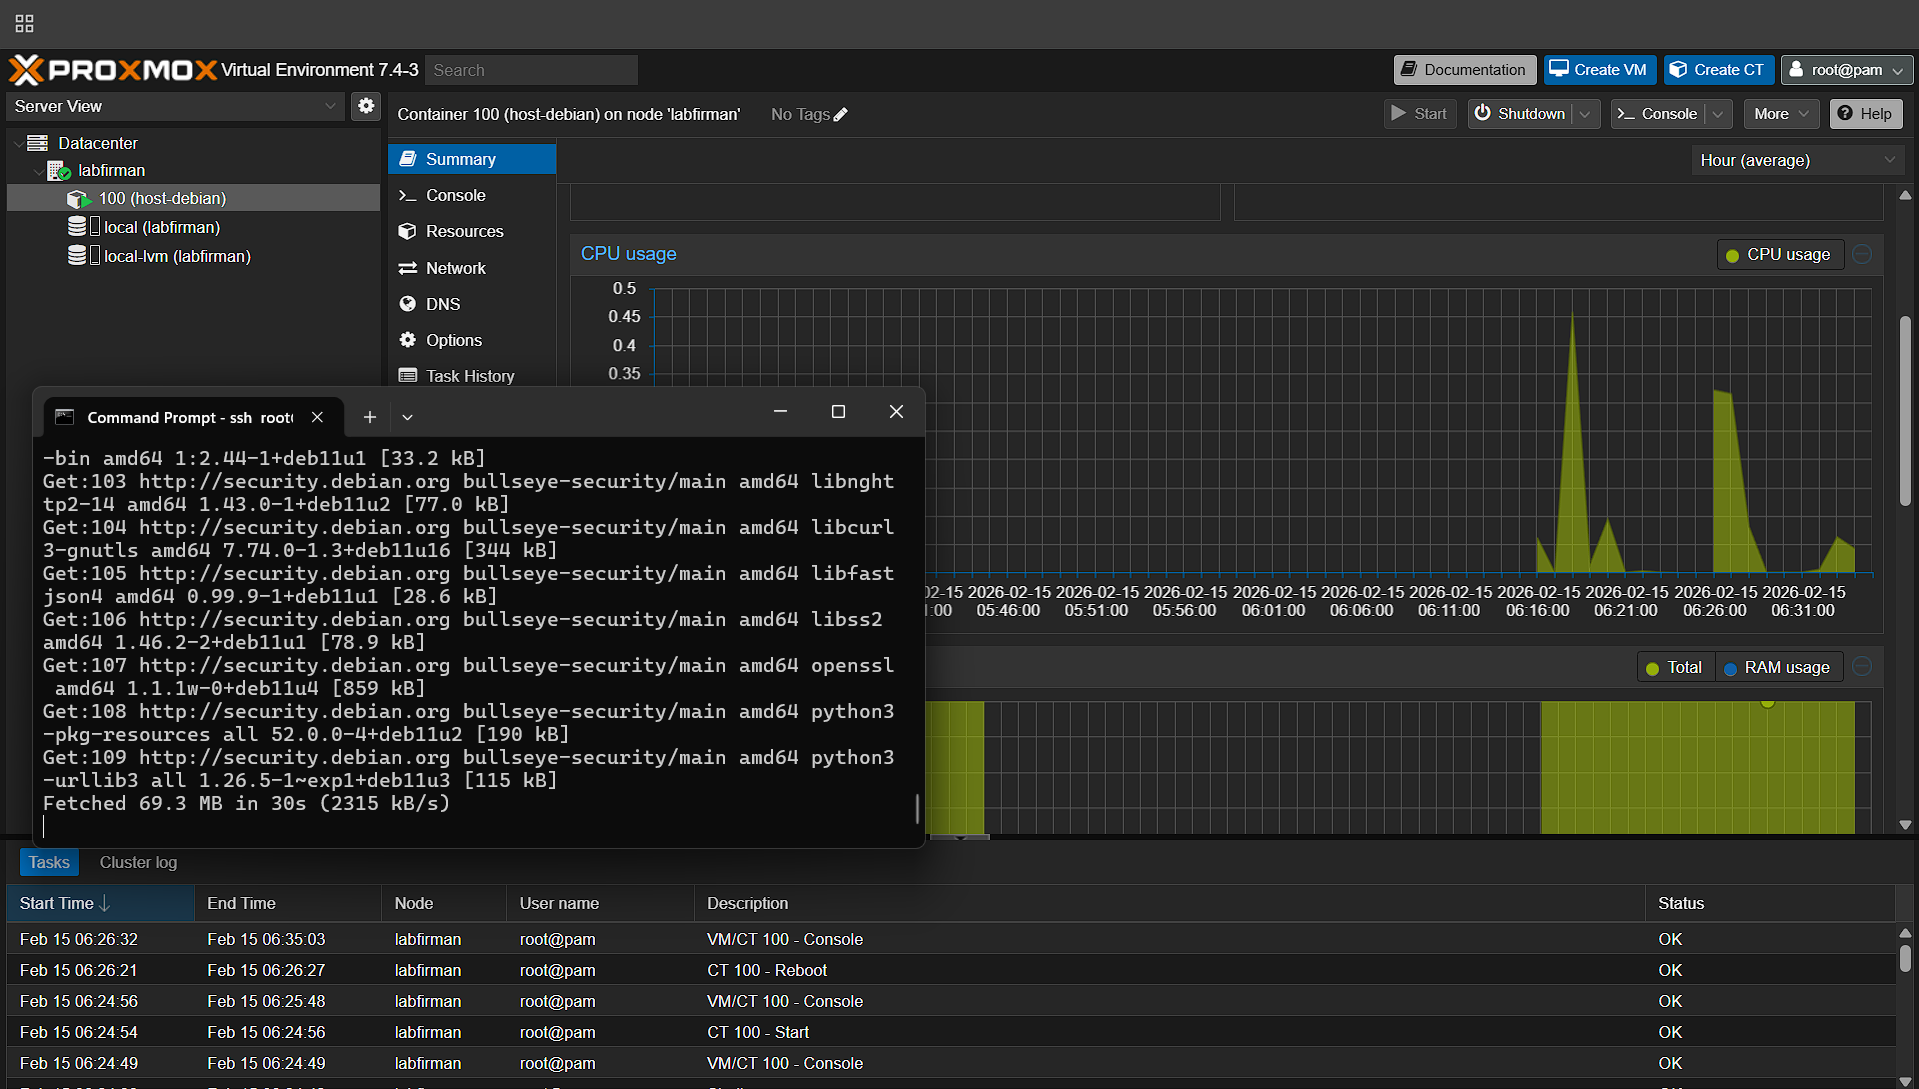Open the root@pam user menu
1919x1089 pixels.
[1846, 70]
